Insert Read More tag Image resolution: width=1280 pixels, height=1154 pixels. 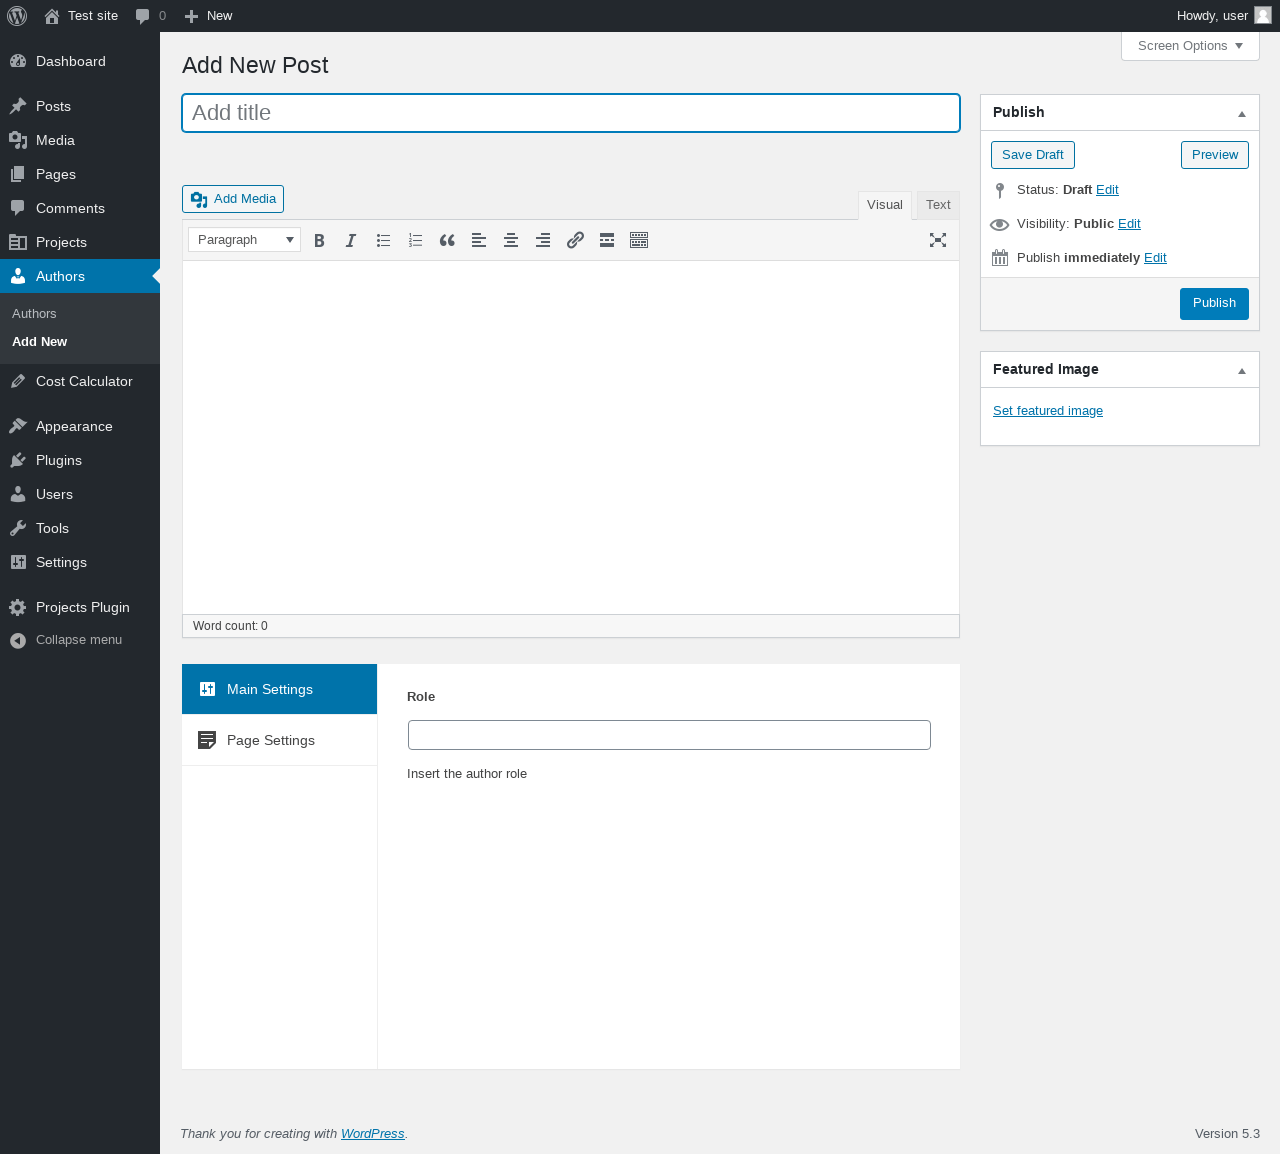click(x=607, y=240)
